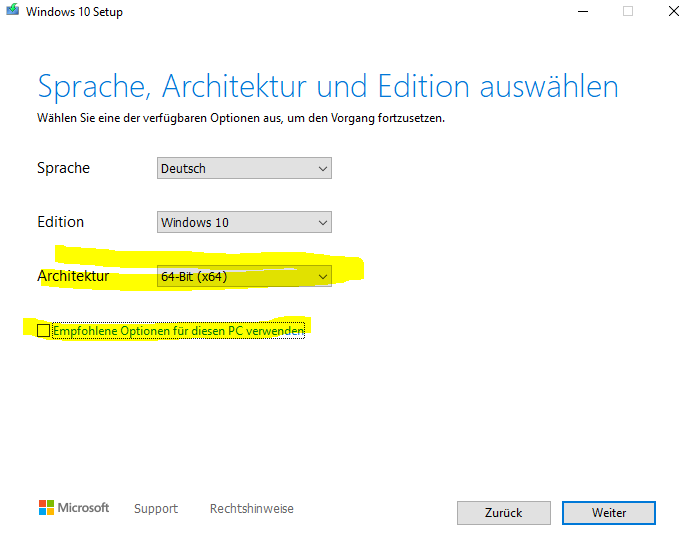Click the 'Architektur' label
Viewport: 695px width, 546px height.
73,276
